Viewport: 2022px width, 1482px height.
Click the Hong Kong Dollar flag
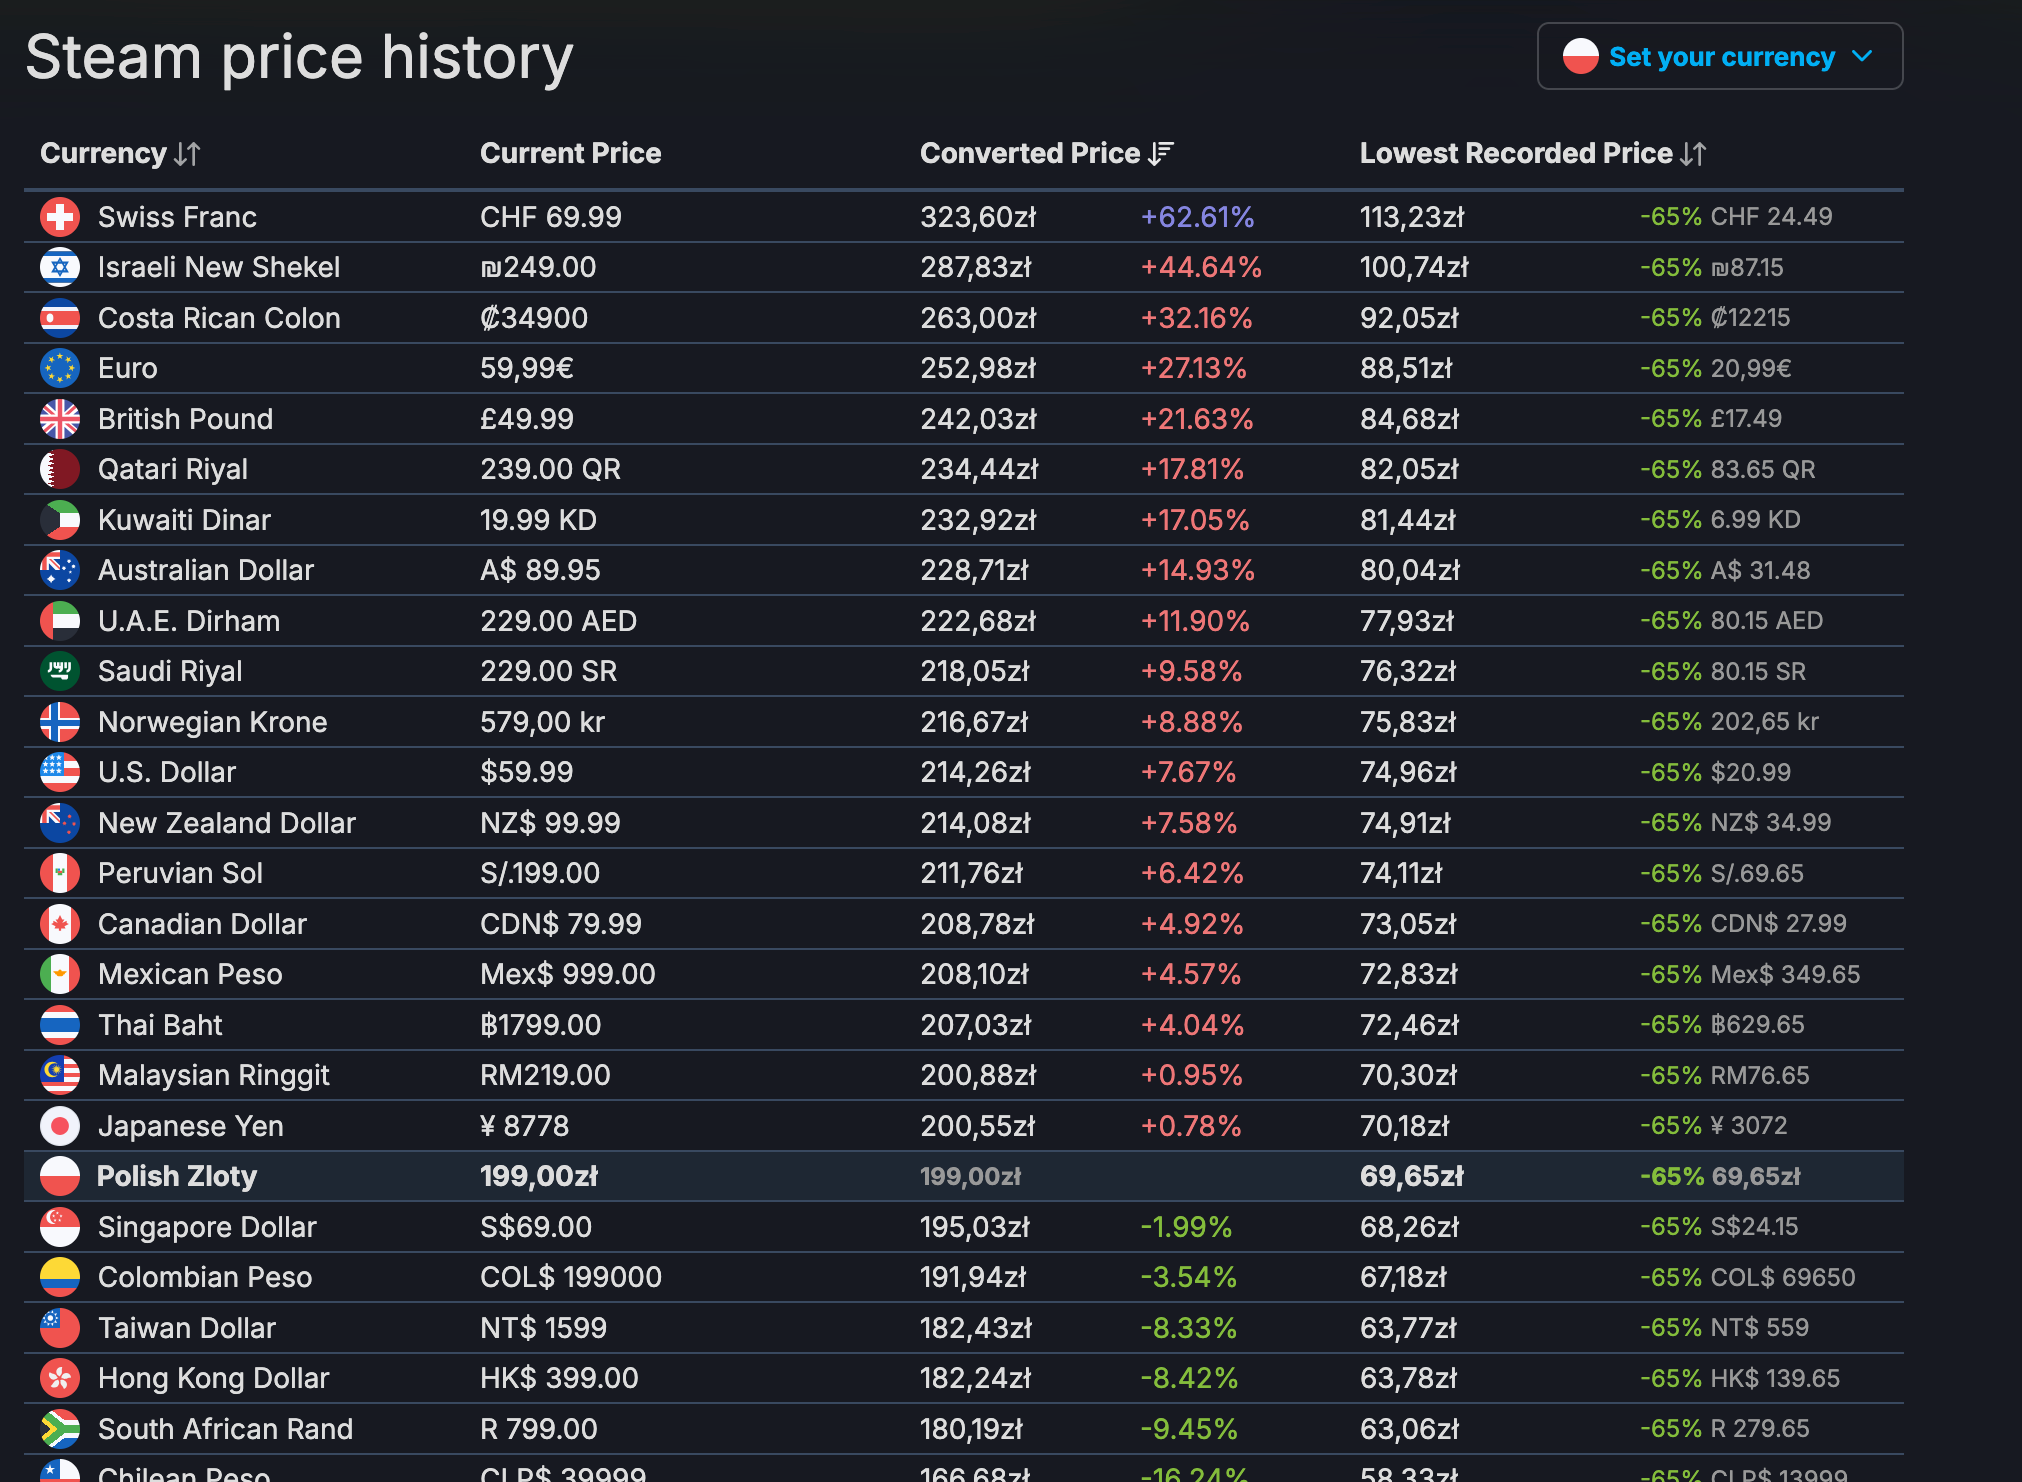click(x=60, y=1378)
